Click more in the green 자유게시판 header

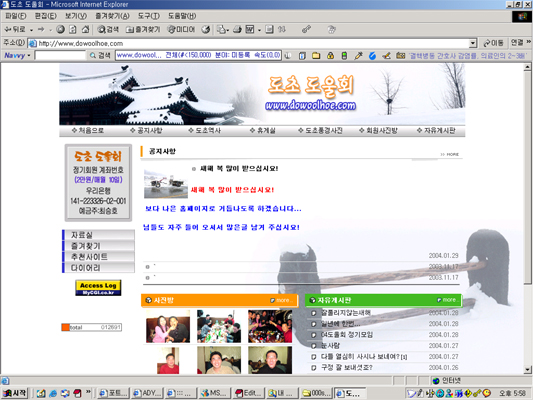pyautogui.click(x=448, y=300)
